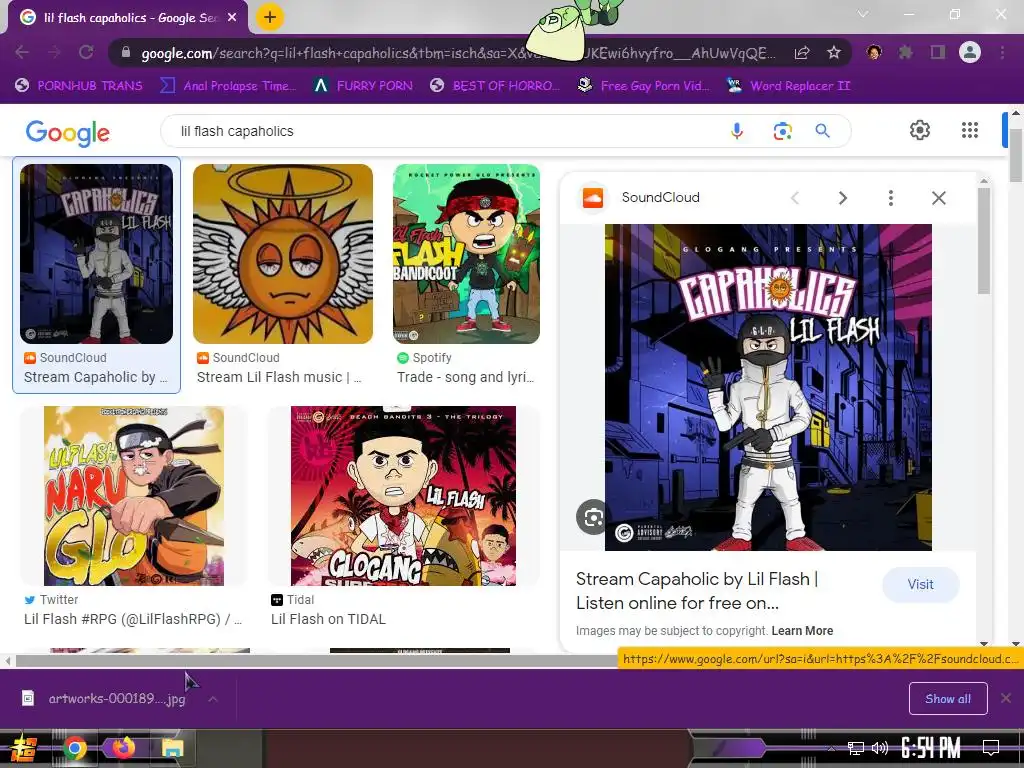Image resolution: width=1024 pixels, height=768 pixels.
Task: Open the Learn More copyright link
Action: (x=802, y=631)
